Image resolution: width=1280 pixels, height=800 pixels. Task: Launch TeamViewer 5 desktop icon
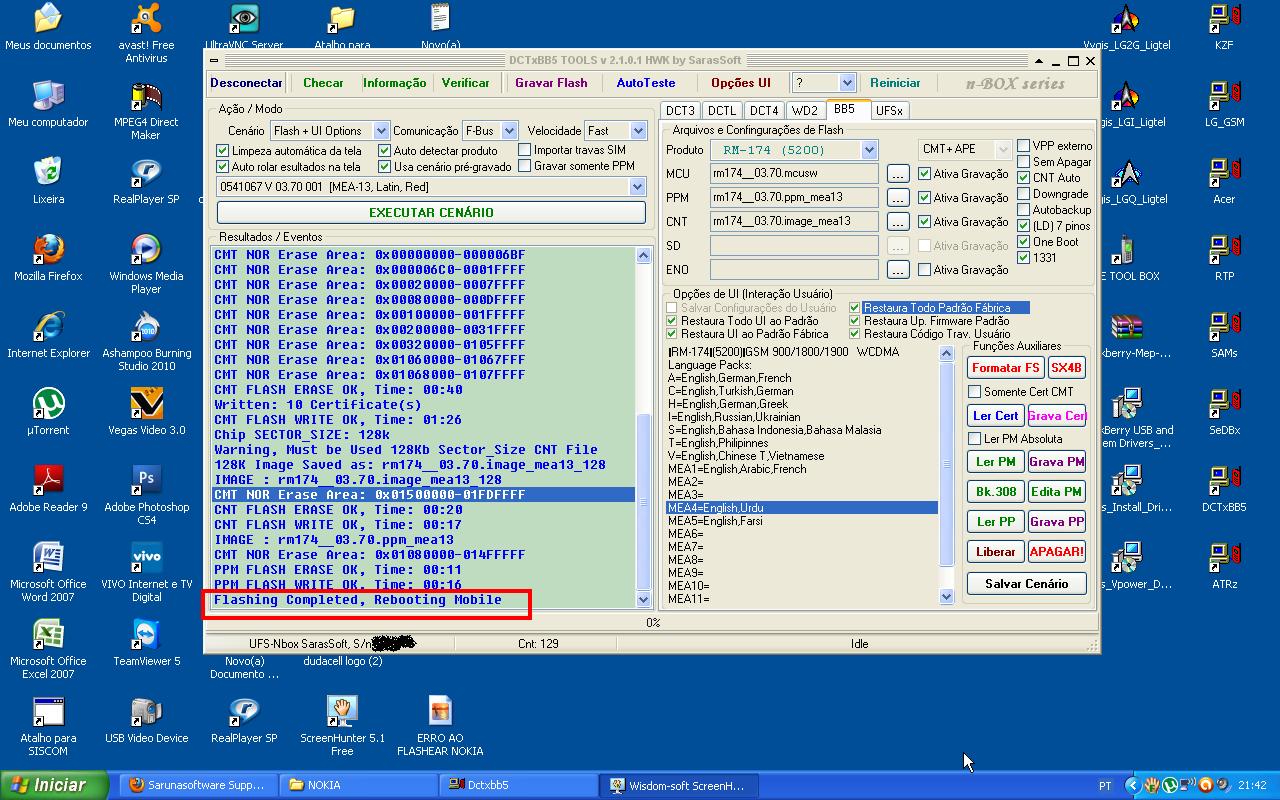pyautogui.click(x=146, y=643)
